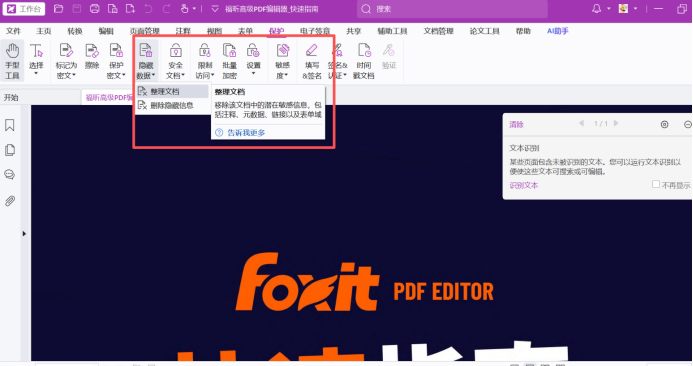Show the pages panel in left sidebar
The width and height of the screenshot is (693, 366).
pyautogui.click(x=10, y=150)
